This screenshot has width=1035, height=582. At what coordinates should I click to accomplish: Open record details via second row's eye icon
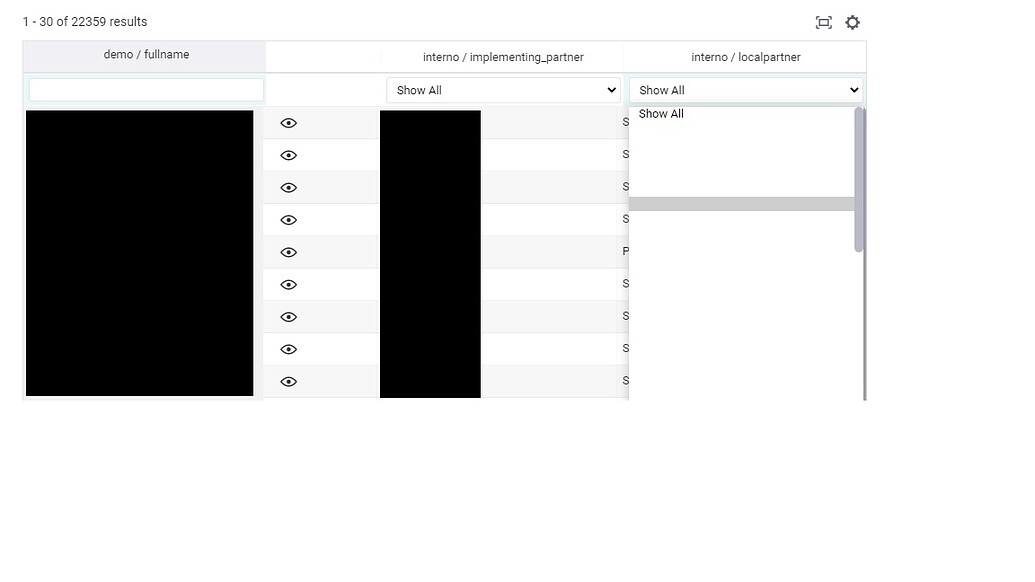pyautogui.click(x=289, y=155)
